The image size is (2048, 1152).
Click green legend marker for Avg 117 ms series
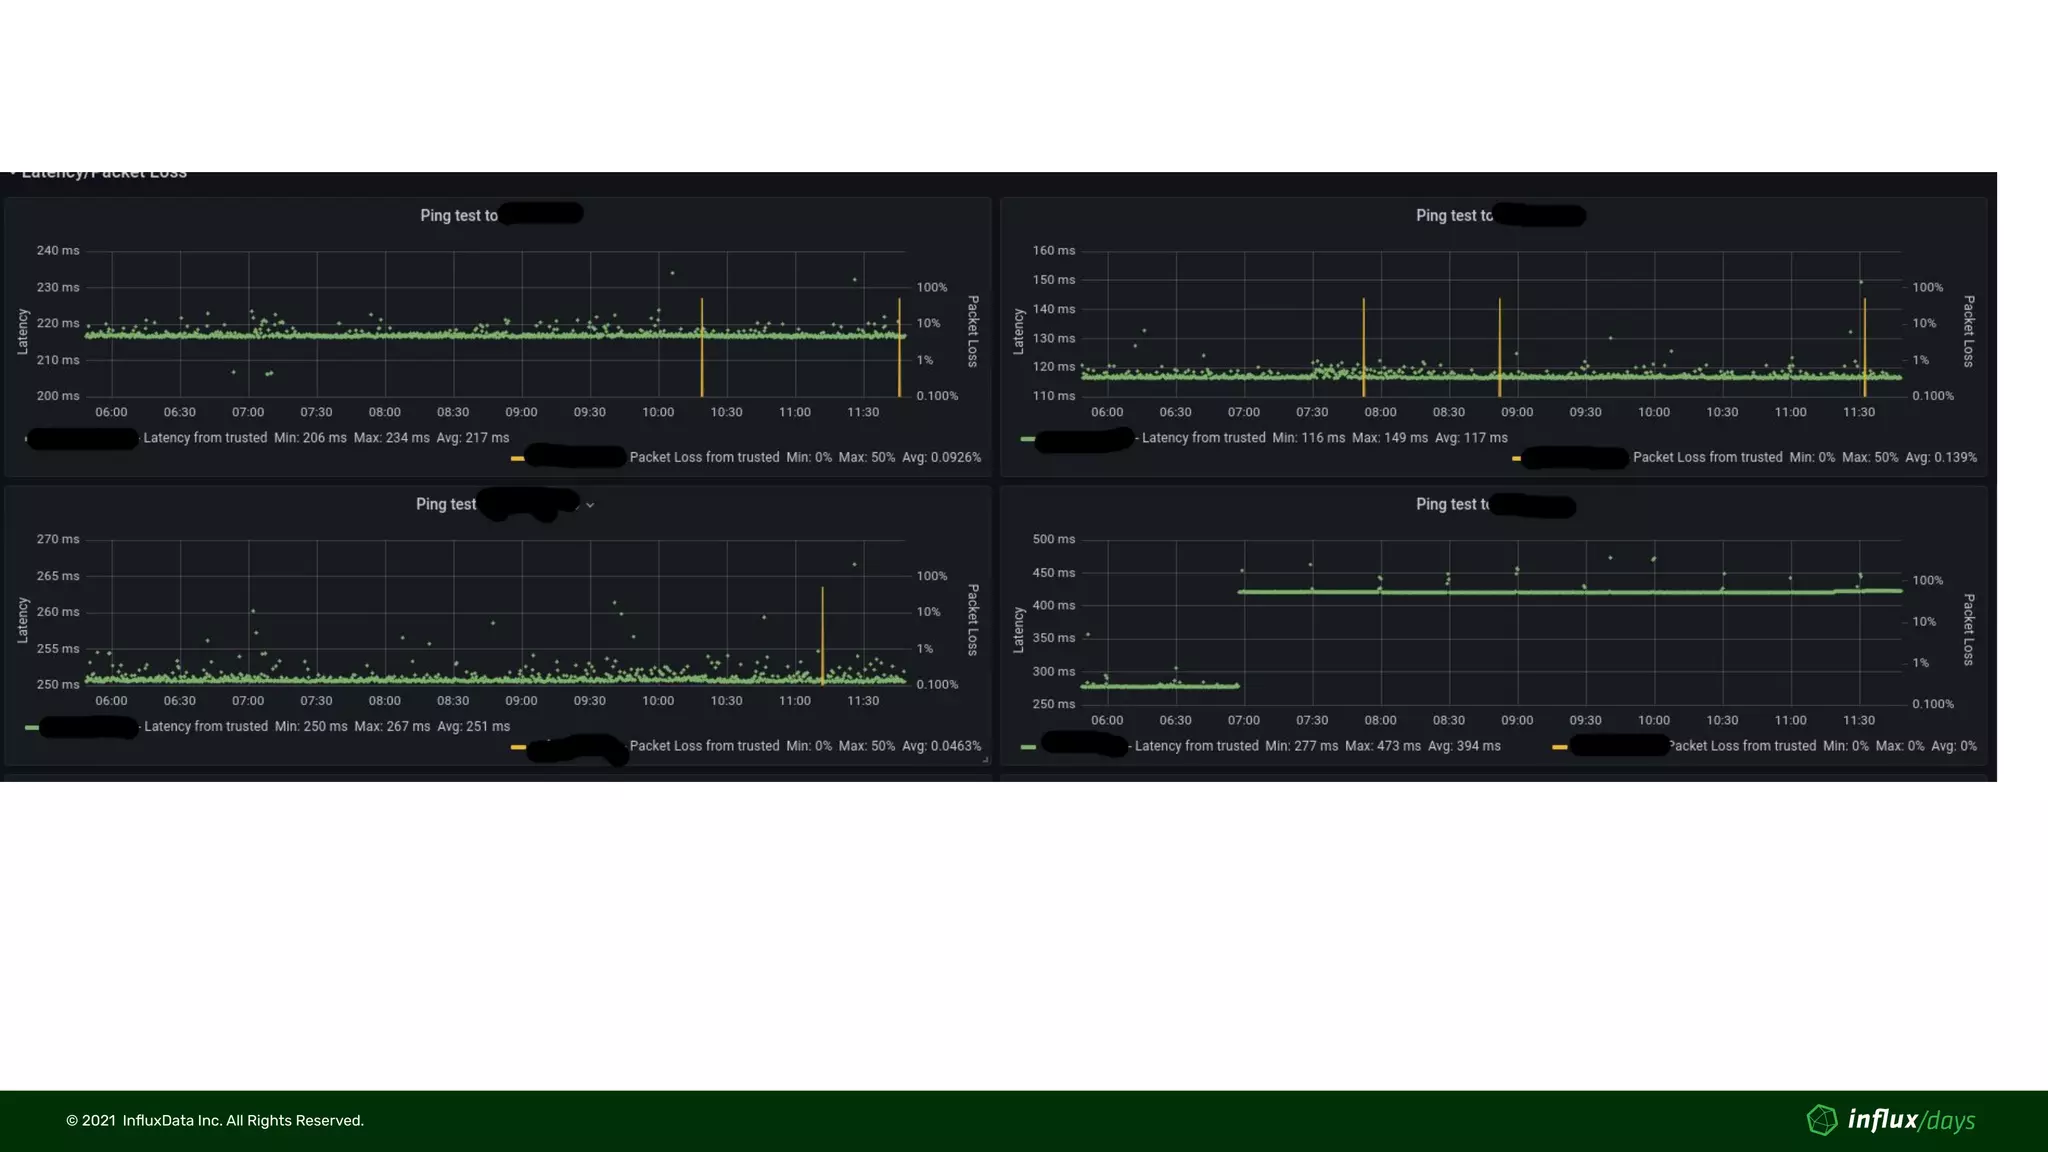pyautogui.click(x=1027, y=439)
